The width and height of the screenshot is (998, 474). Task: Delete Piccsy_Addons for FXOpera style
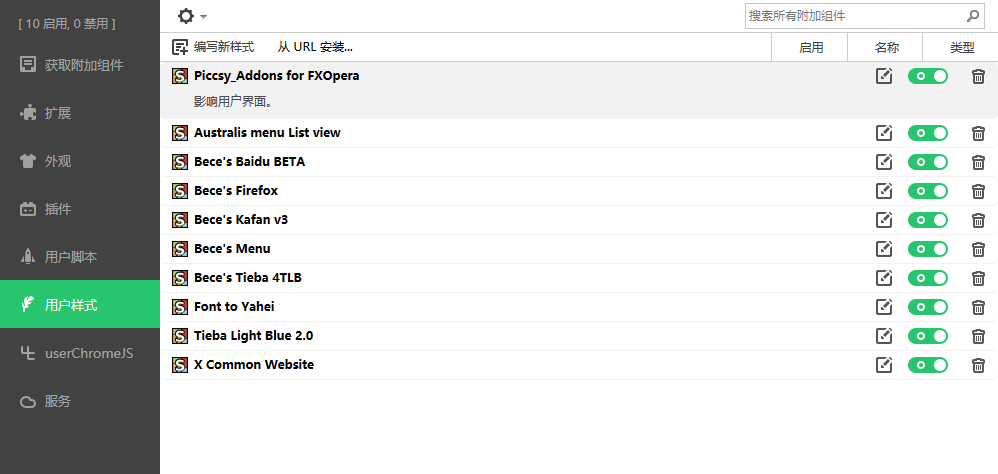978,76
